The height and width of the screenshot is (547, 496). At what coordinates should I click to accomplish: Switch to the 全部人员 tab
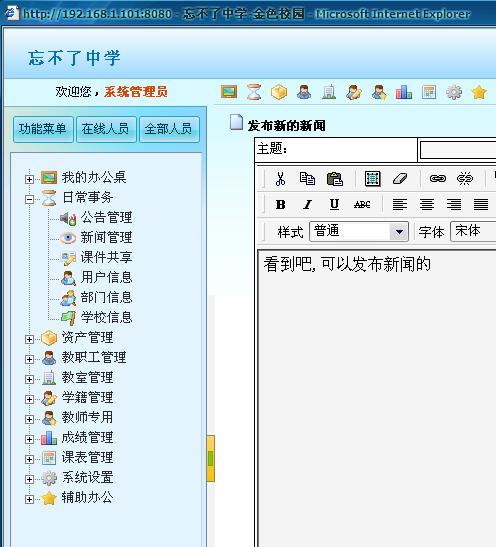point(169,129)
